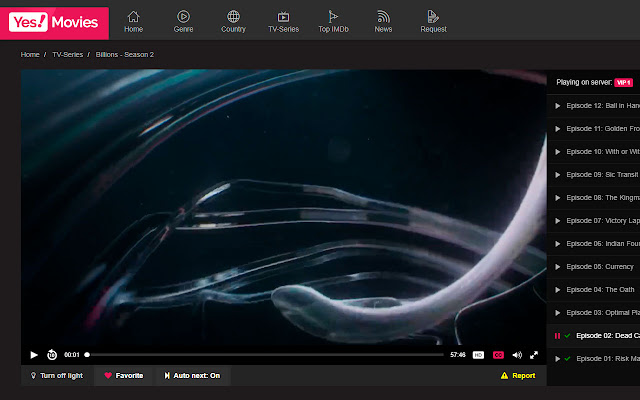Viewport: 640px width, 400px height.
Task: Play Episode 06: Indian Four
Action: point(593,244)
